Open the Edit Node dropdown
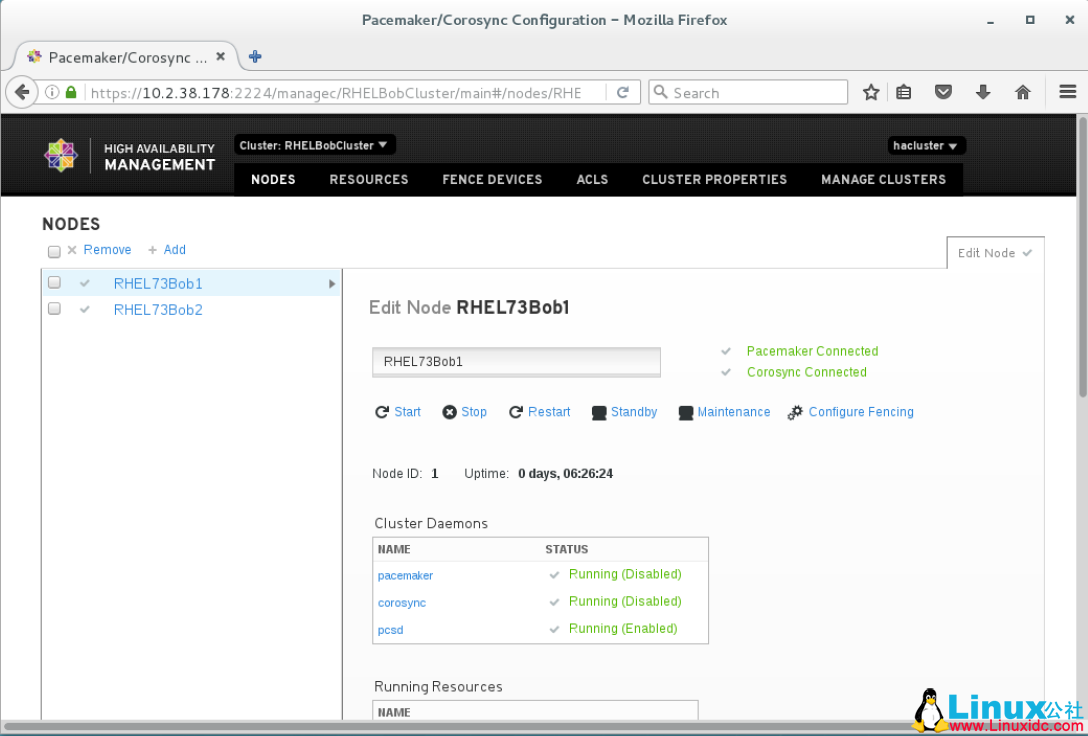The height and width of the screenshot is (736, 1088). point(994,252)
